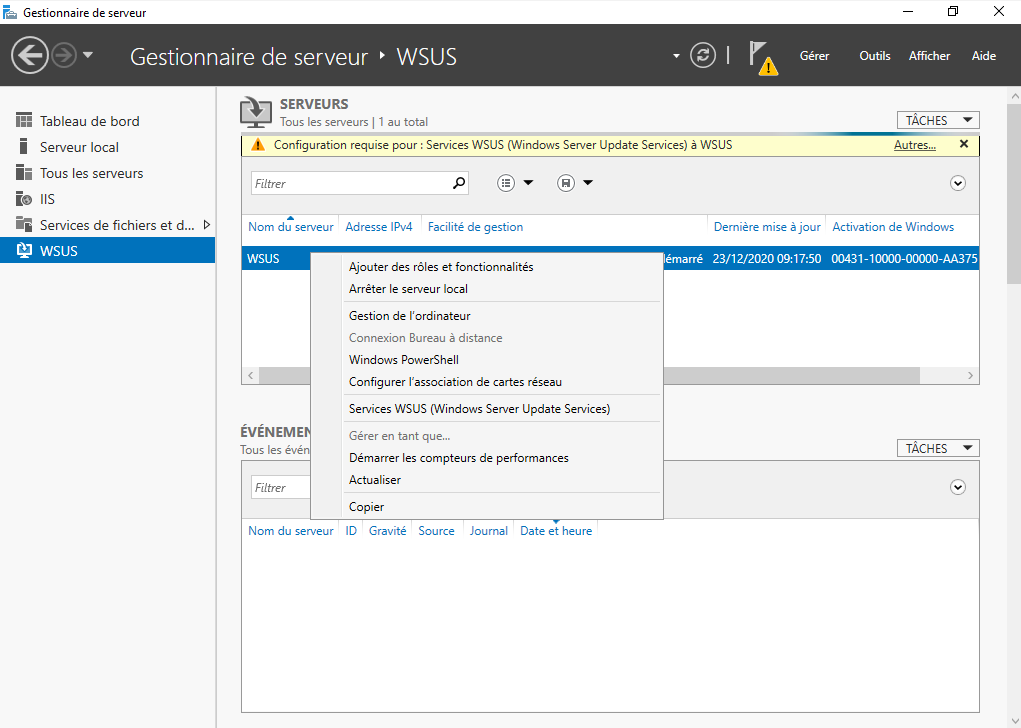1021x728 pixels.
Task: Open TÂCHES dropdown in Événements section
Action: click(x=938, y=448)
